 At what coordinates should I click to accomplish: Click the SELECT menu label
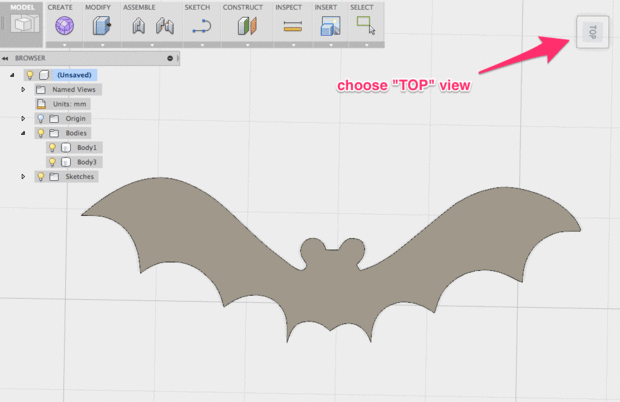[x=362, y=7]
